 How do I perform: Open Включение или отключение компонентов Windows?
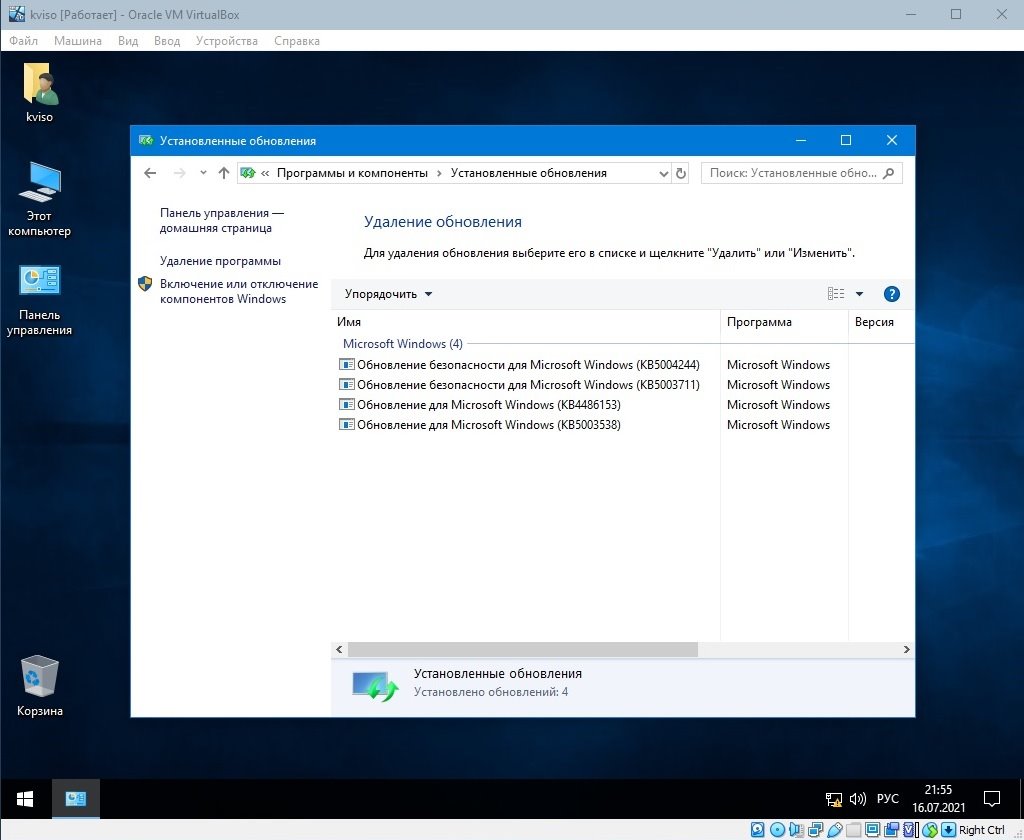[x=238, y=291]
